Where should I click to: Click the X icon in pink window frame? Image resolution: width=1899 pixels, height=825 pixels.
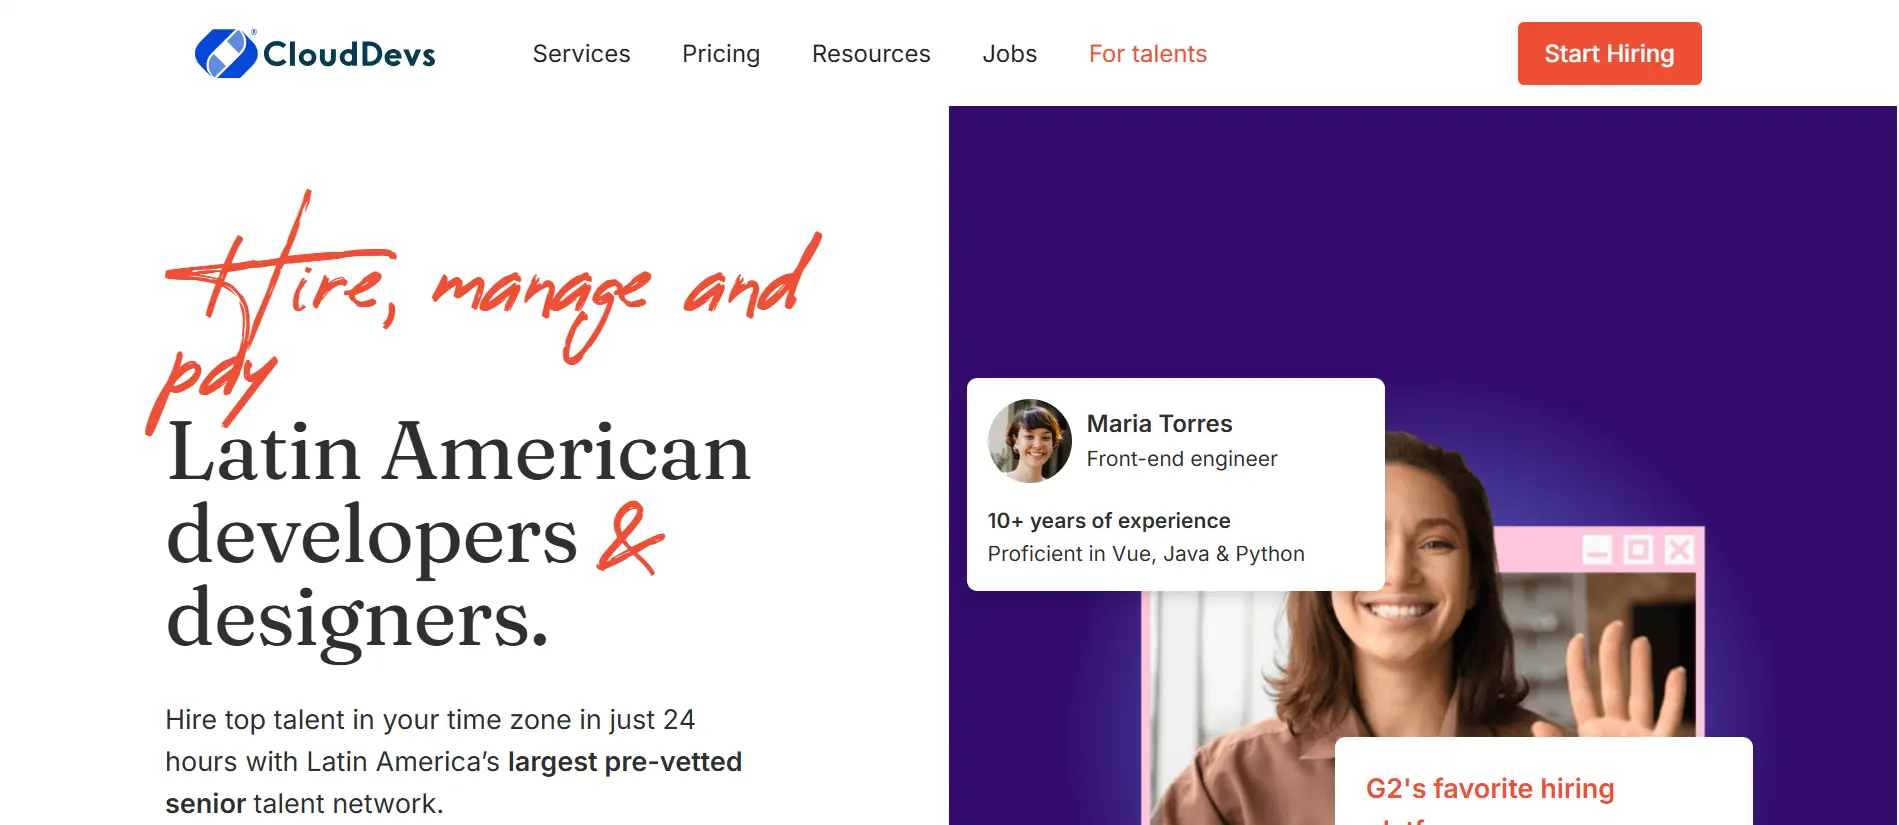(x=1680, y=550)
